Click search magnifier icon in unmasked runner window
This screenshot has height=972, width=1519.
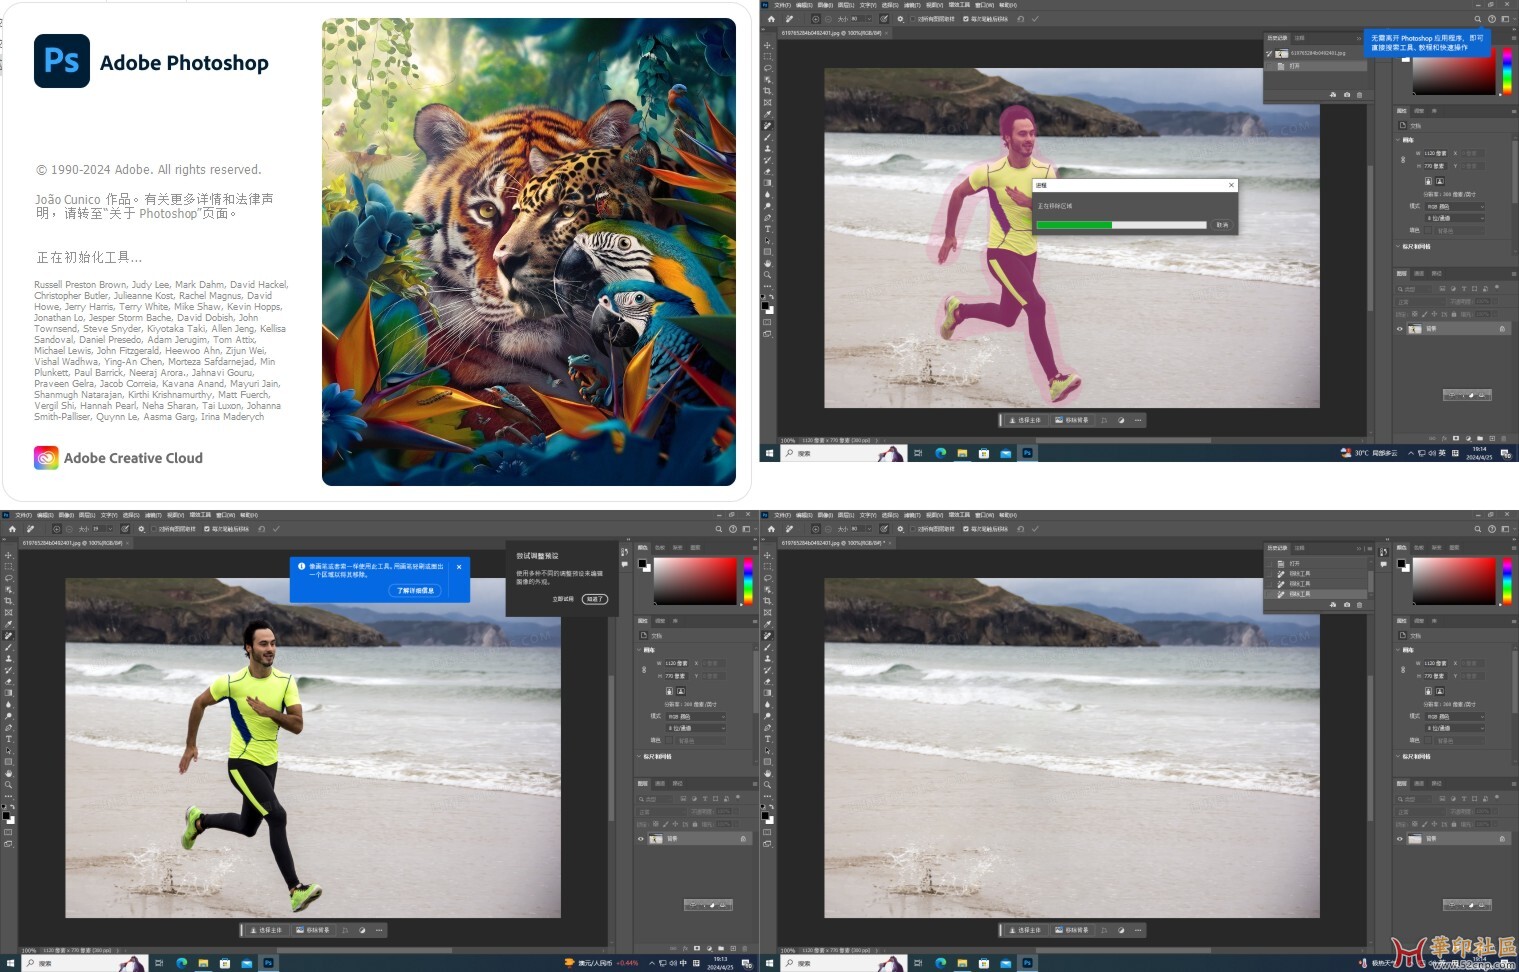coord(719,529)
